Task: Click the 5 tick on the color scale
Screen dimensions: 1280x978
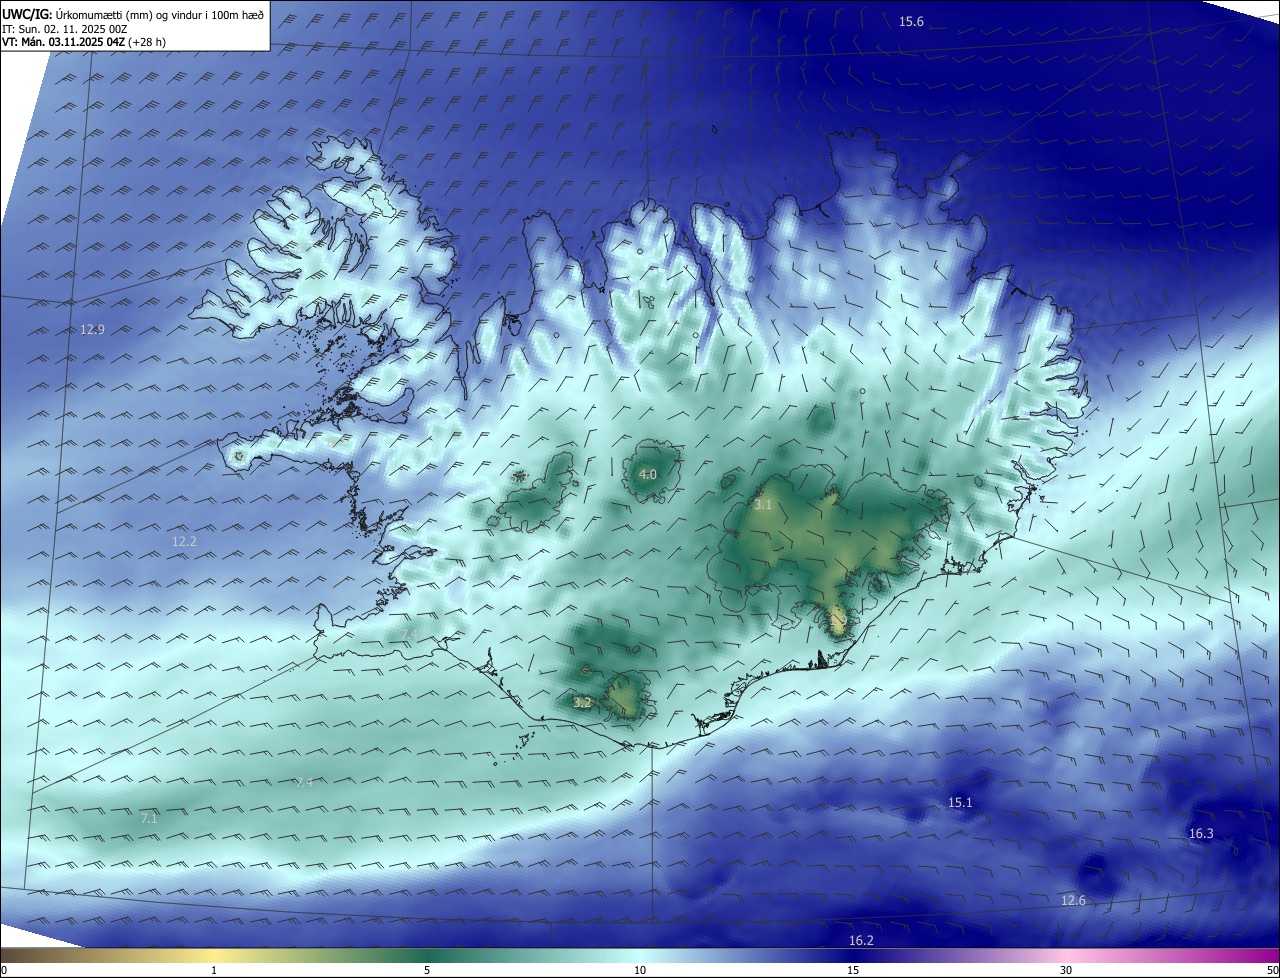Action: click(x=427, y=970)
